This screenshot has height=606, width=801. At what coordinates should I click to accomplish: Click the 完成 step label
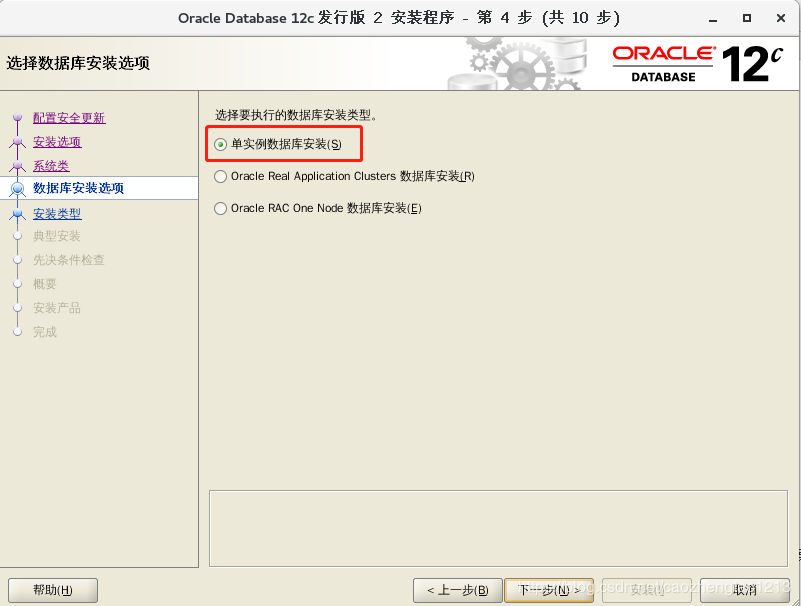pyautogui.click(x=44, y=332)
